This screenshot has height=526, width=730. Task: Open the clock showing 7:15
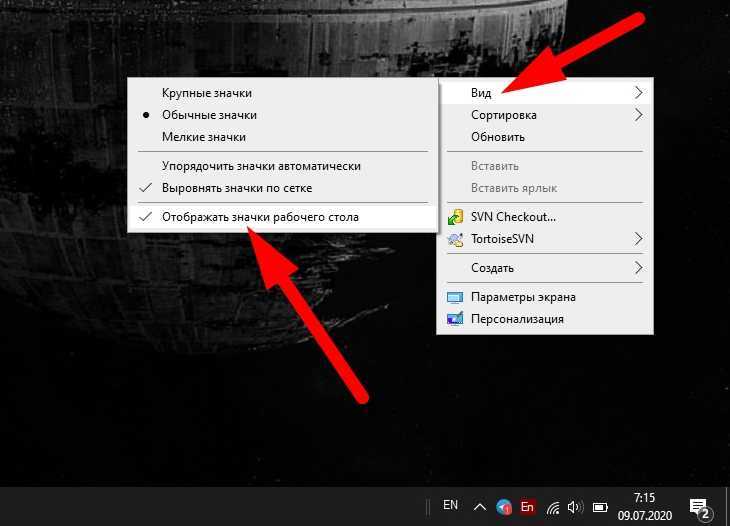[x=644, y=498]
